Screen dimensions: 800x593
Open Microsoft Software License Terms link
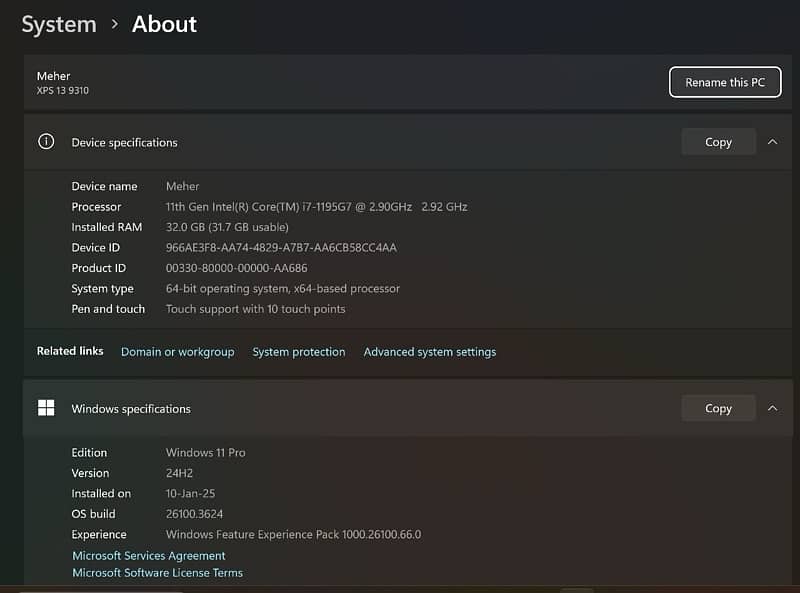158,573
